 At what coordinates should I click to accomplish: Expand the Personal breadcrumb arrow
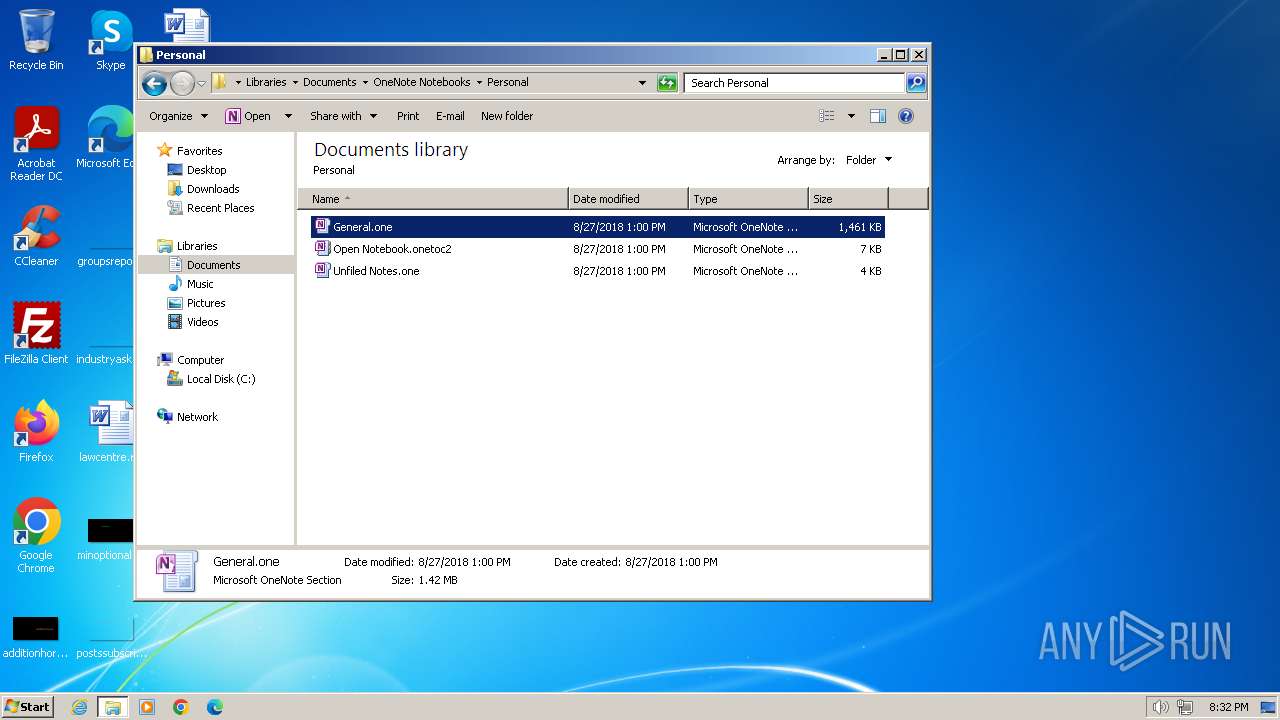(479, 83)
